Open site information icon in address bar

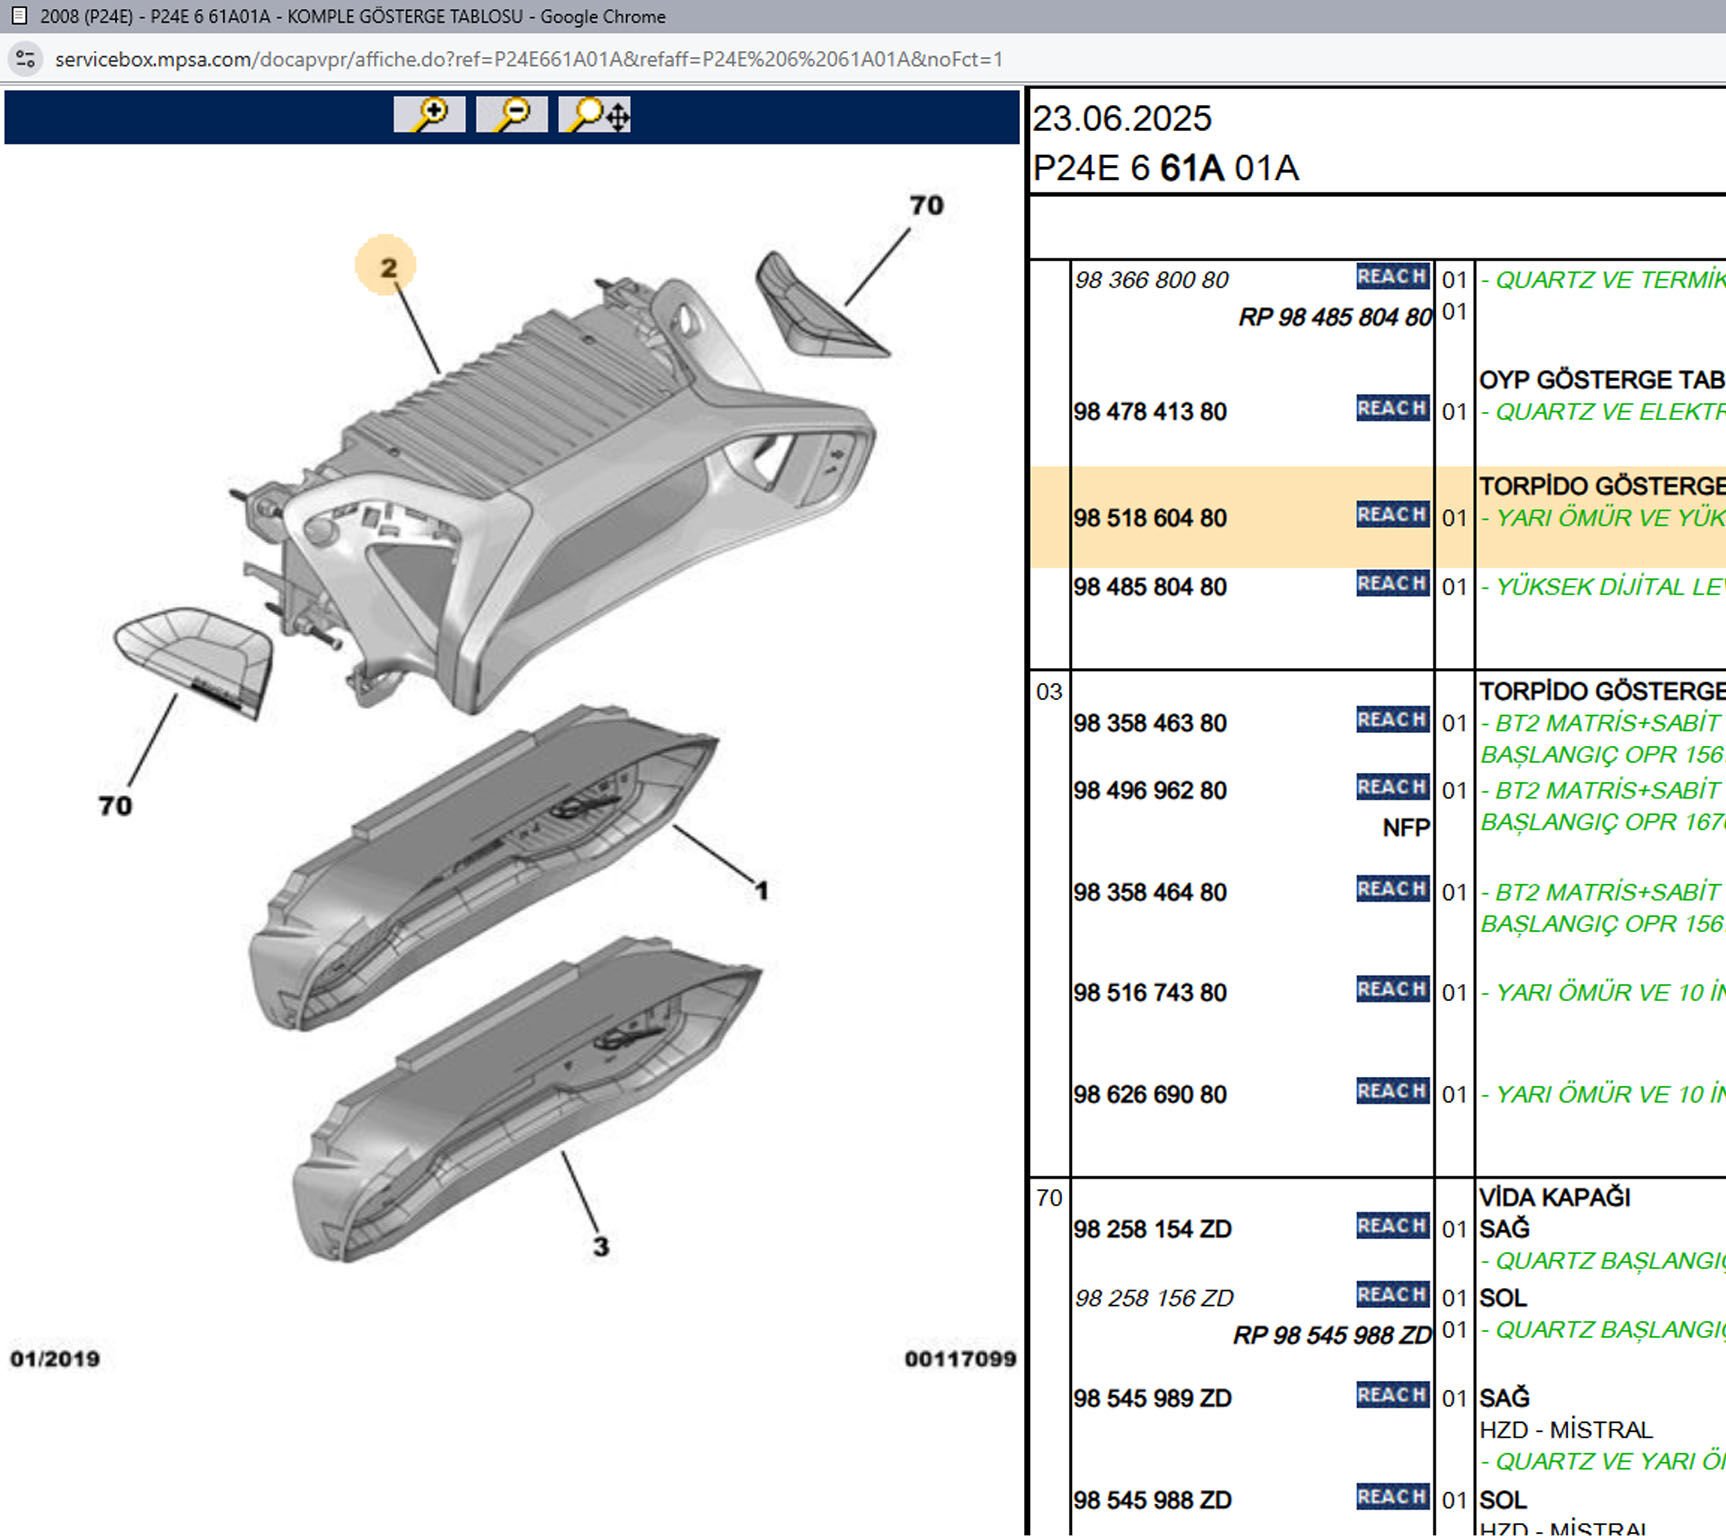pyautogui.click(x=26, y=59)
